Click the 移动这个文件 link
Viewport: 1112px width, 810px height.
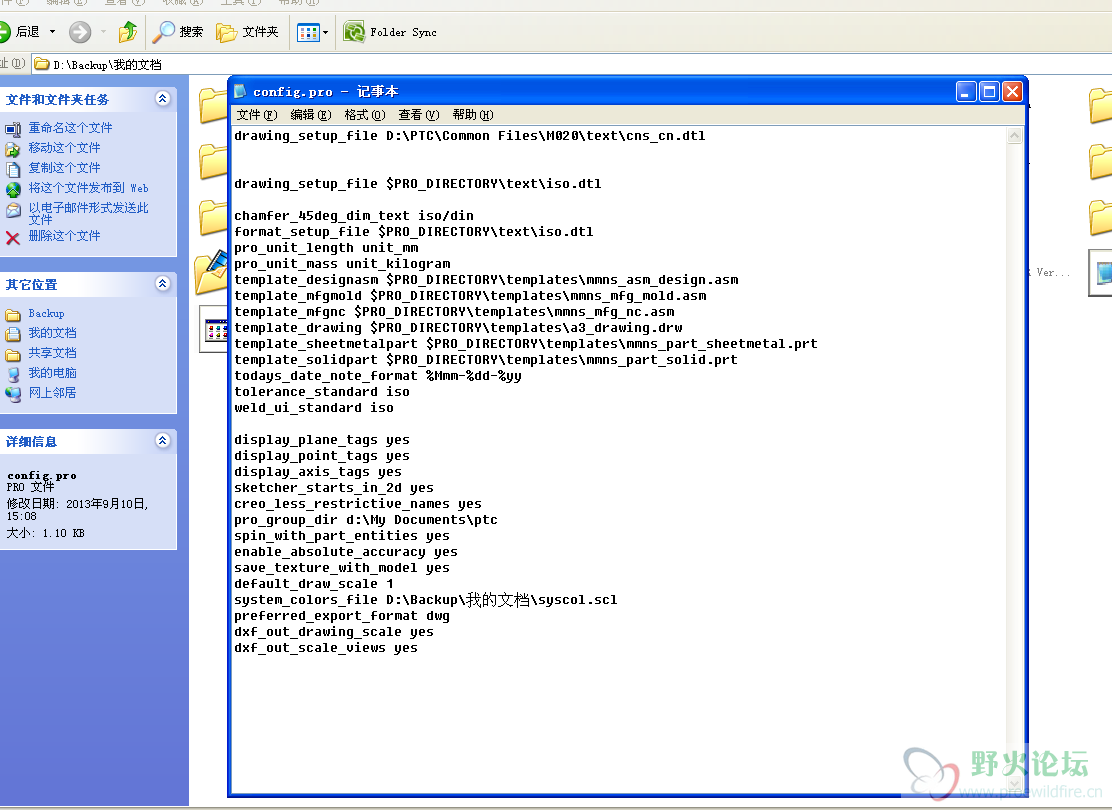65,148
